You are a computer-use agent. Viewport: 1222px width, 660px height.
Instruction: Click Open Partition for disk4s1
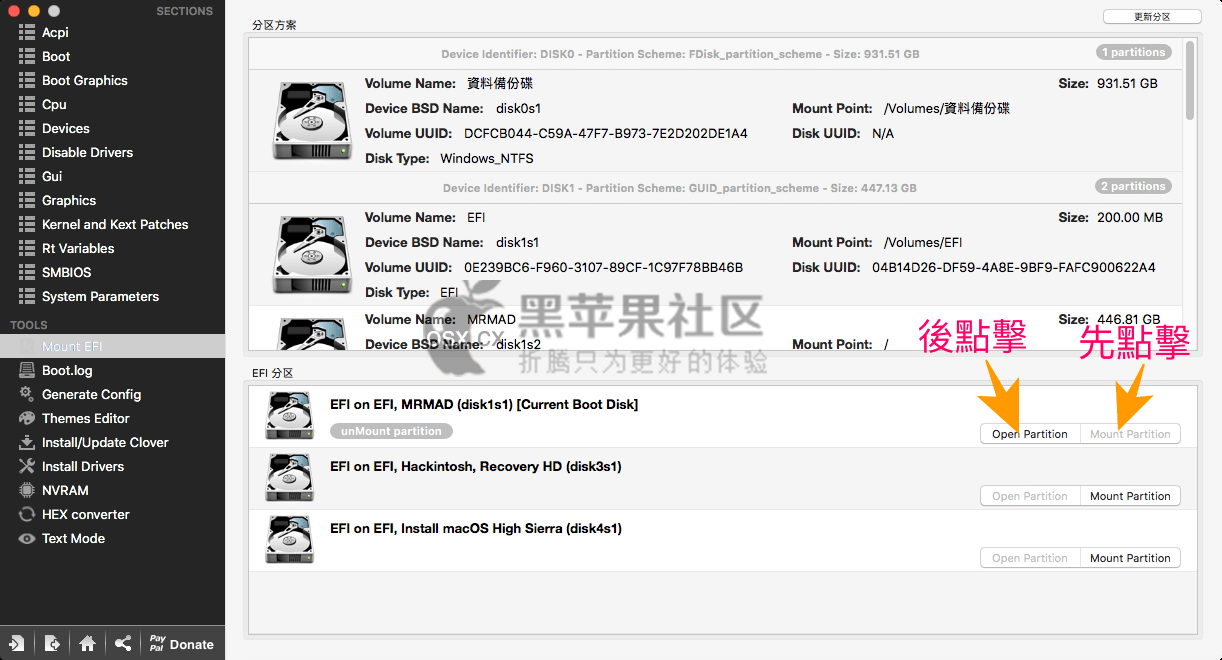[x=1030, y=558]
